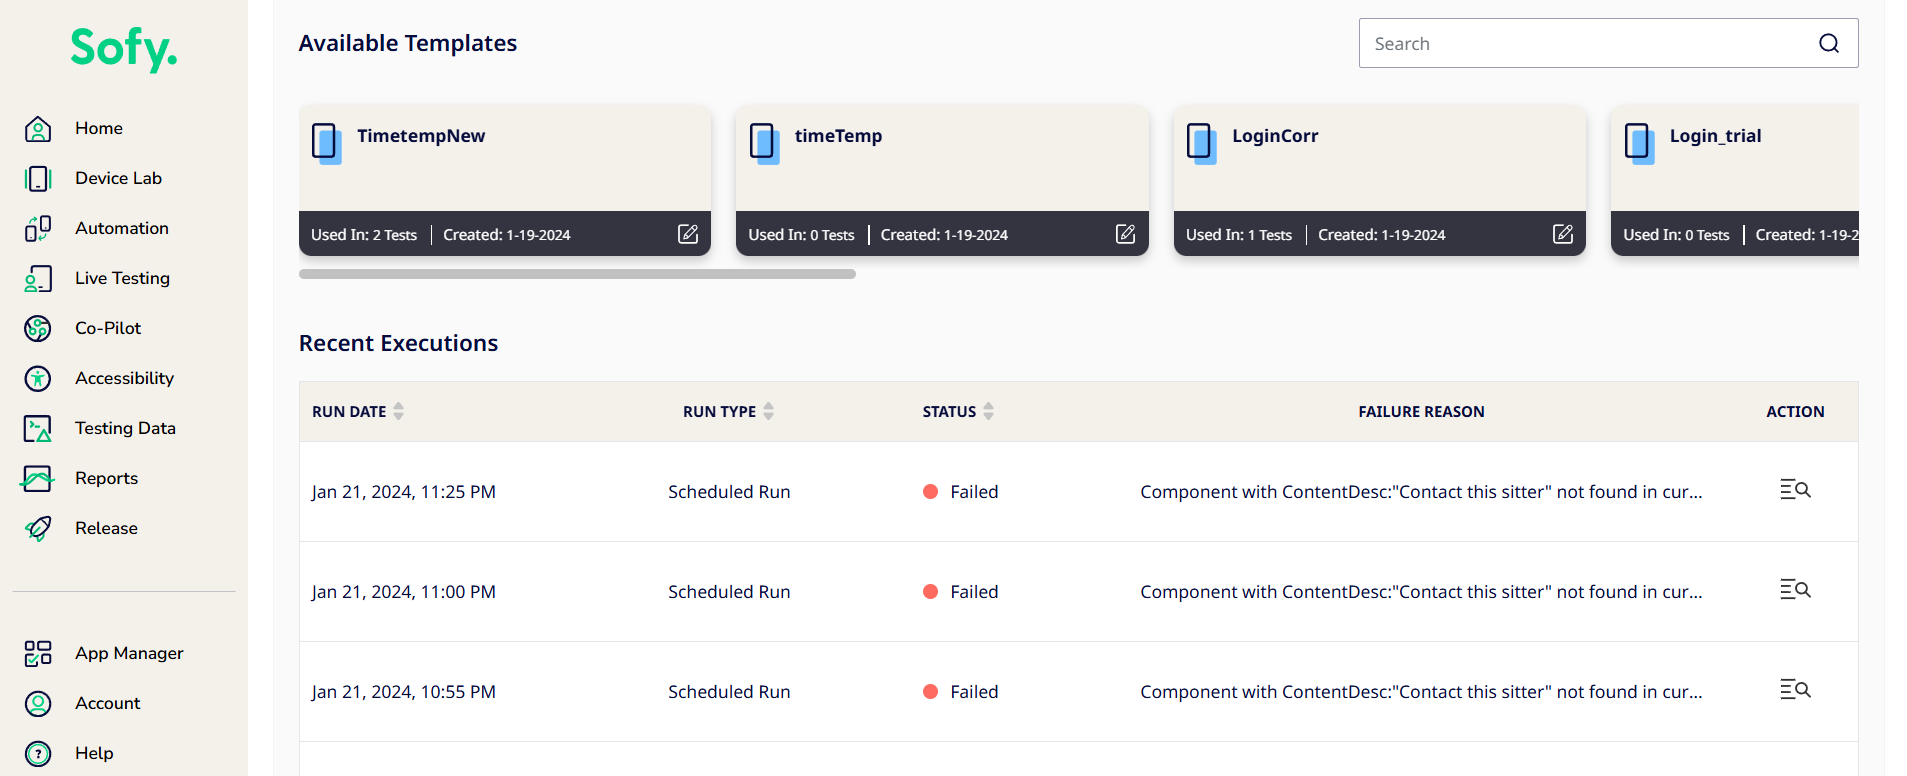Focus the template Search field
Screen dimensions: 1907x776
pos(1585,43)
